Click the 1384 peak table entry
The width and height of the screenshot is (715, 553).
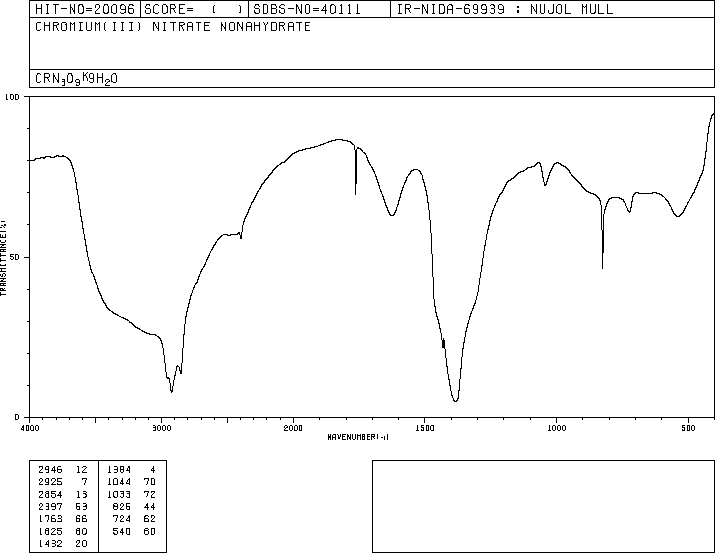tap(131, 469)
